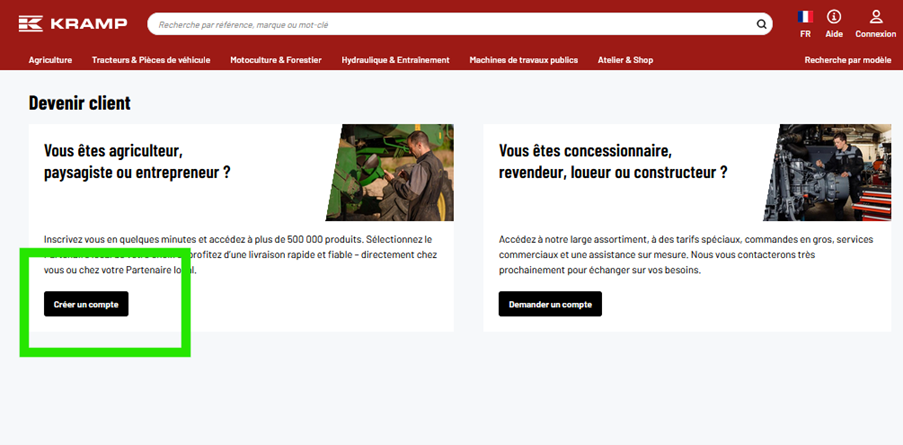Expand Hydraulique & Entraînement category
Viewport: 903px width, 445px height.
click(395, 60)
